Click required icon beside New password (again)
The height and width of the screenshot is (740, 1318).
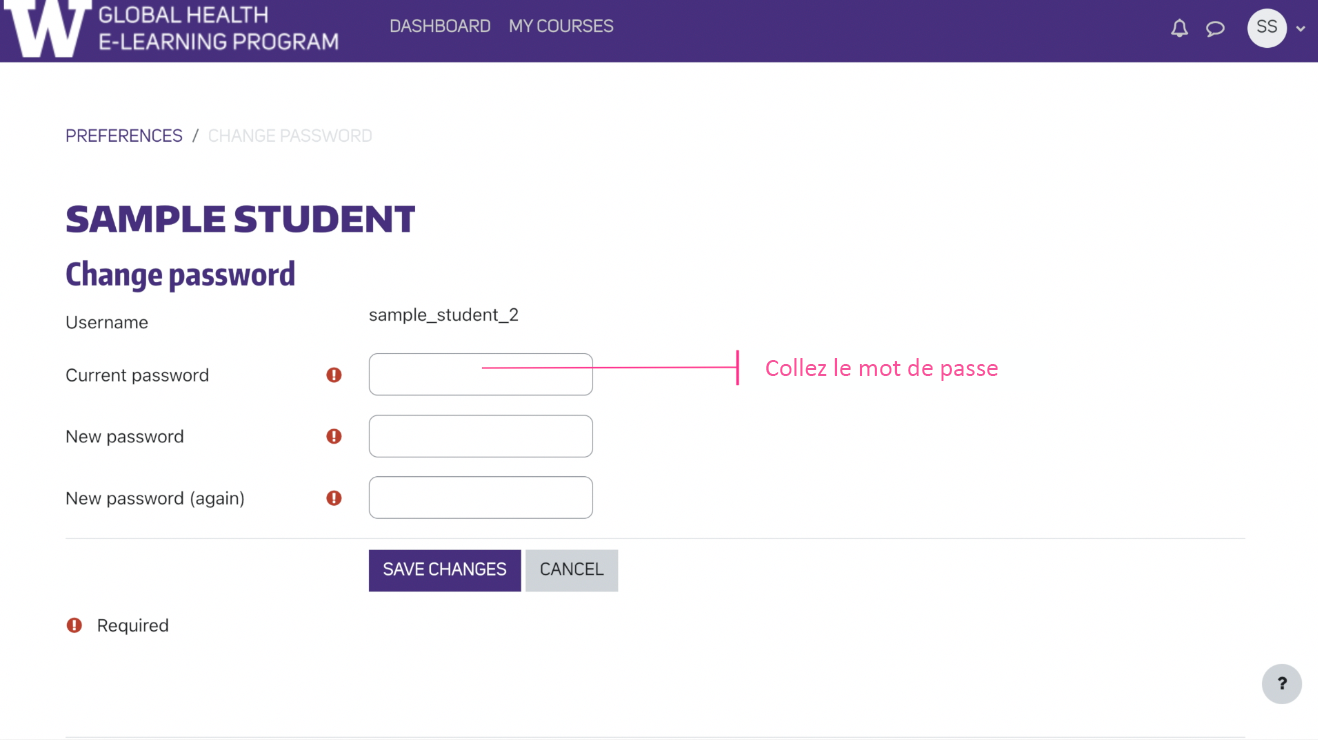pyautogui.click(x=334, y=498)
